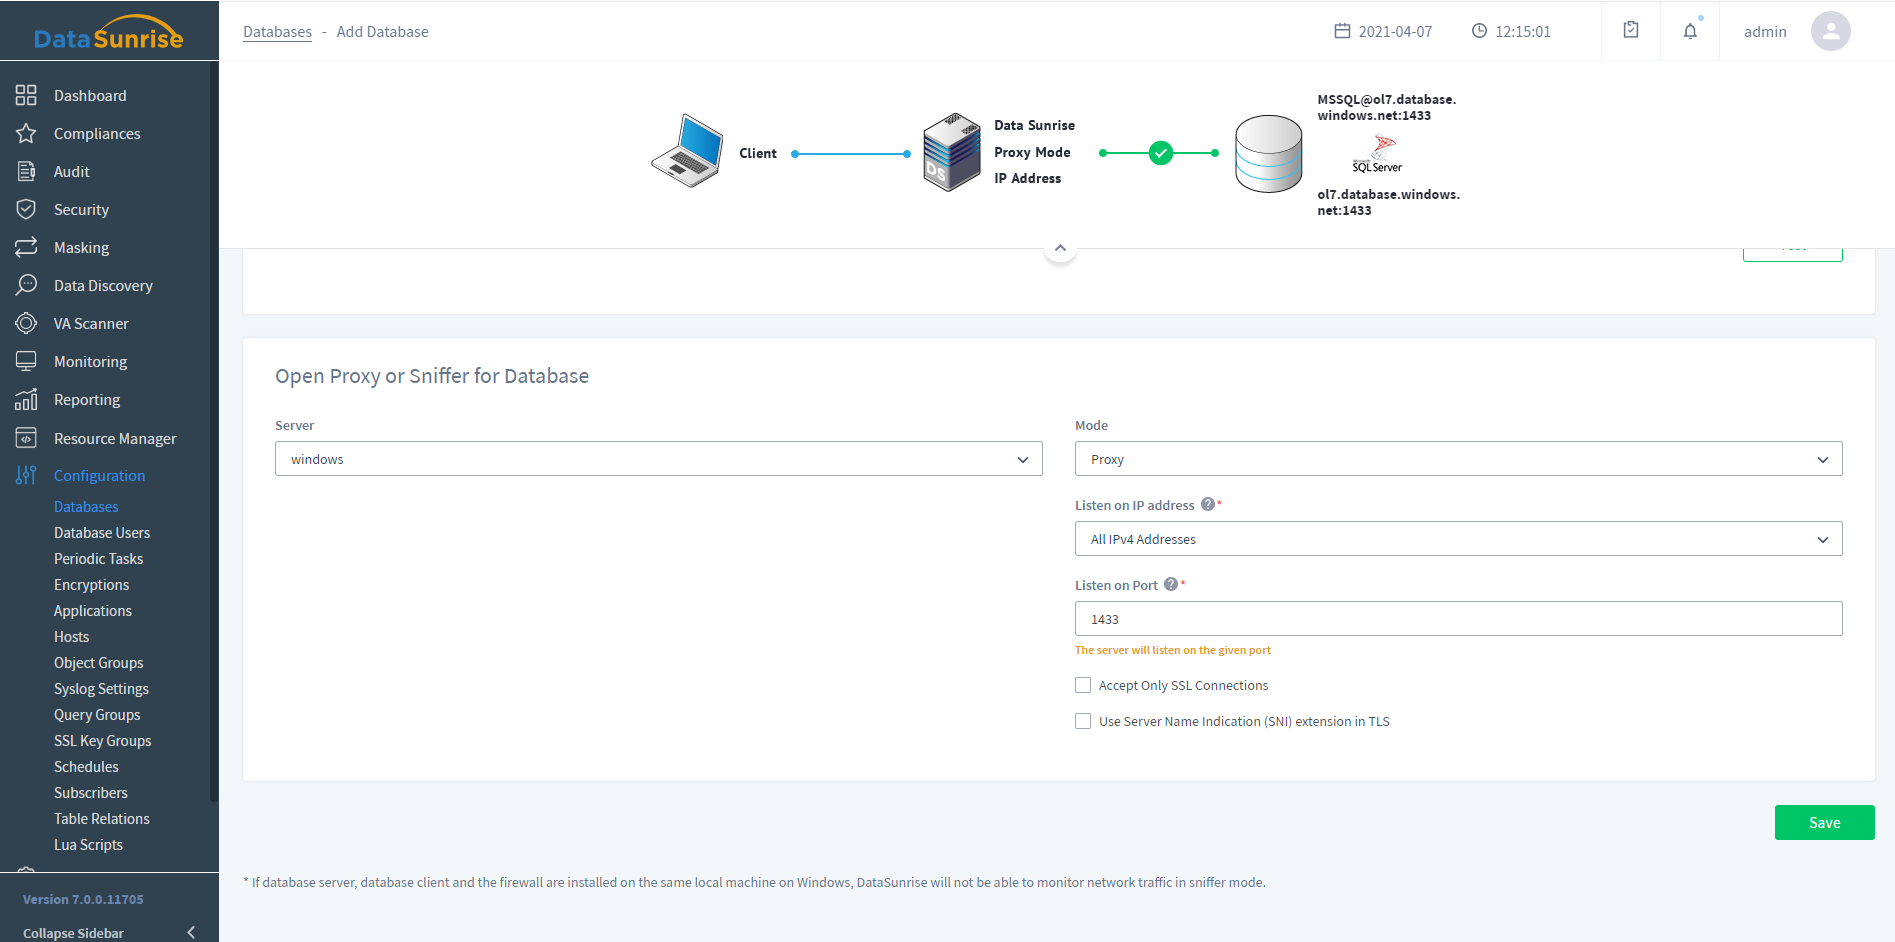Select Database Users in Configuration submenu
The image size is (1895, 942).
[102, 533]
